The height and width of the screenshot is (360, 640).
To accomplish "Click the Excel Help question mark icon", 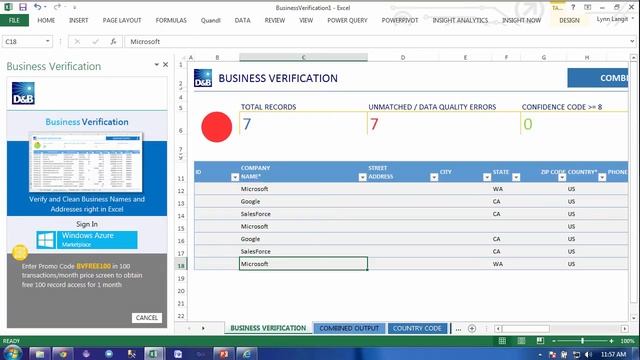I will click(x=573, y=7).
